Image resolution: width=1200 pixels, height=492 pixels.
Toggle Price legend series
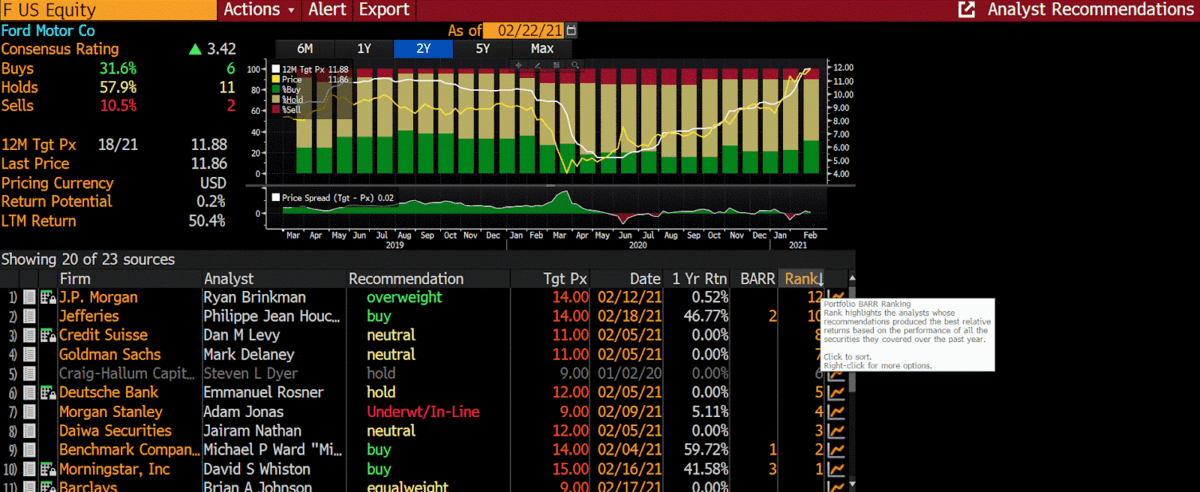[308, 79]
